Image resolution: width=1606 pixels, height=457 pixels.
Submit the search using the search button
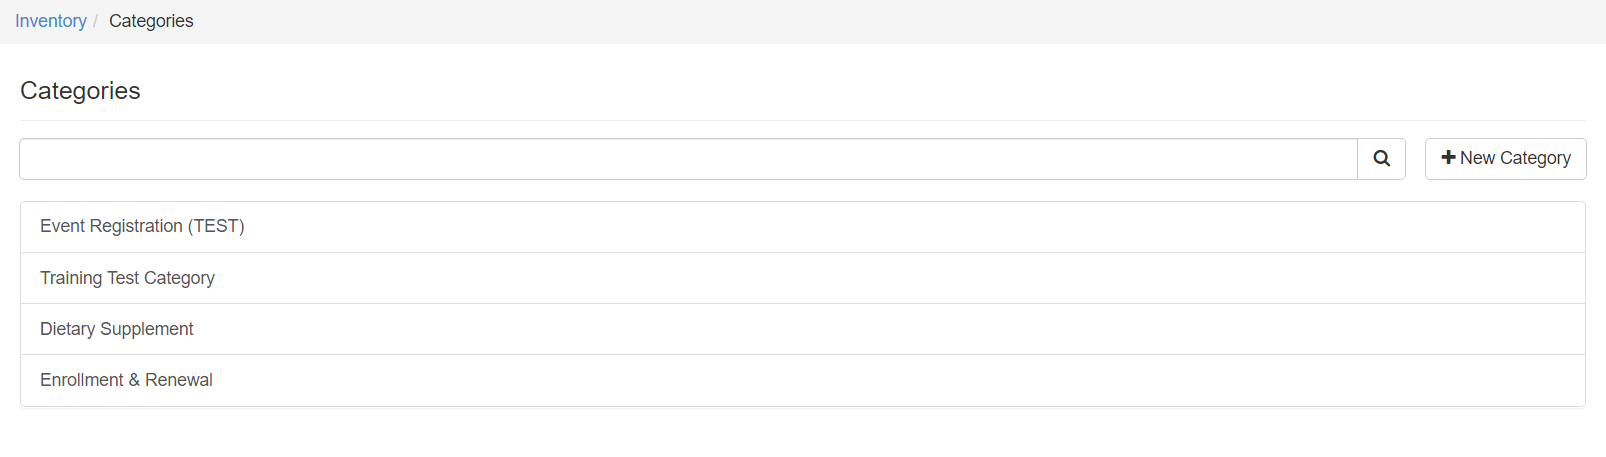tap(1381, 158)
